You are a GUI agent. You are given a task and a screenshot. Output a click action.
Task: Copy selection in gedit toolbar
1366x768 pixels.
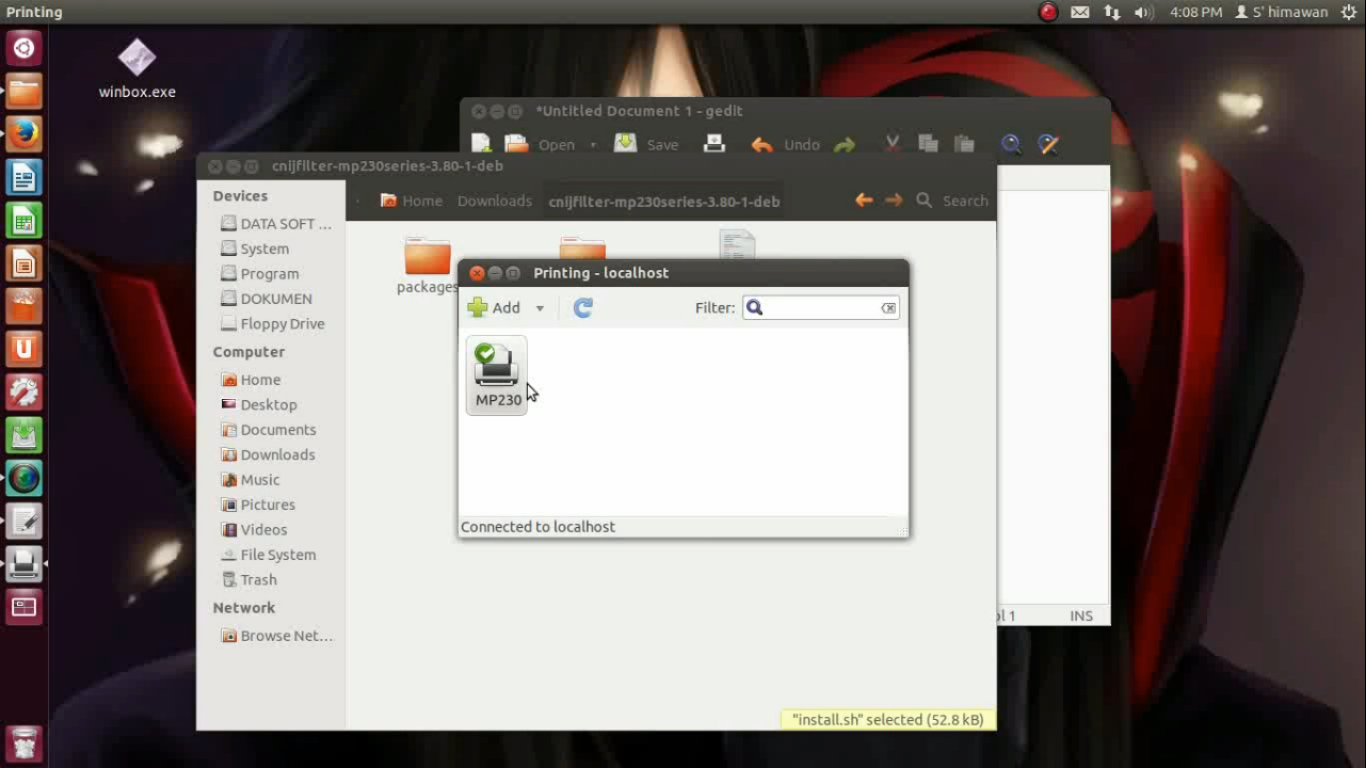pos(928,144)
